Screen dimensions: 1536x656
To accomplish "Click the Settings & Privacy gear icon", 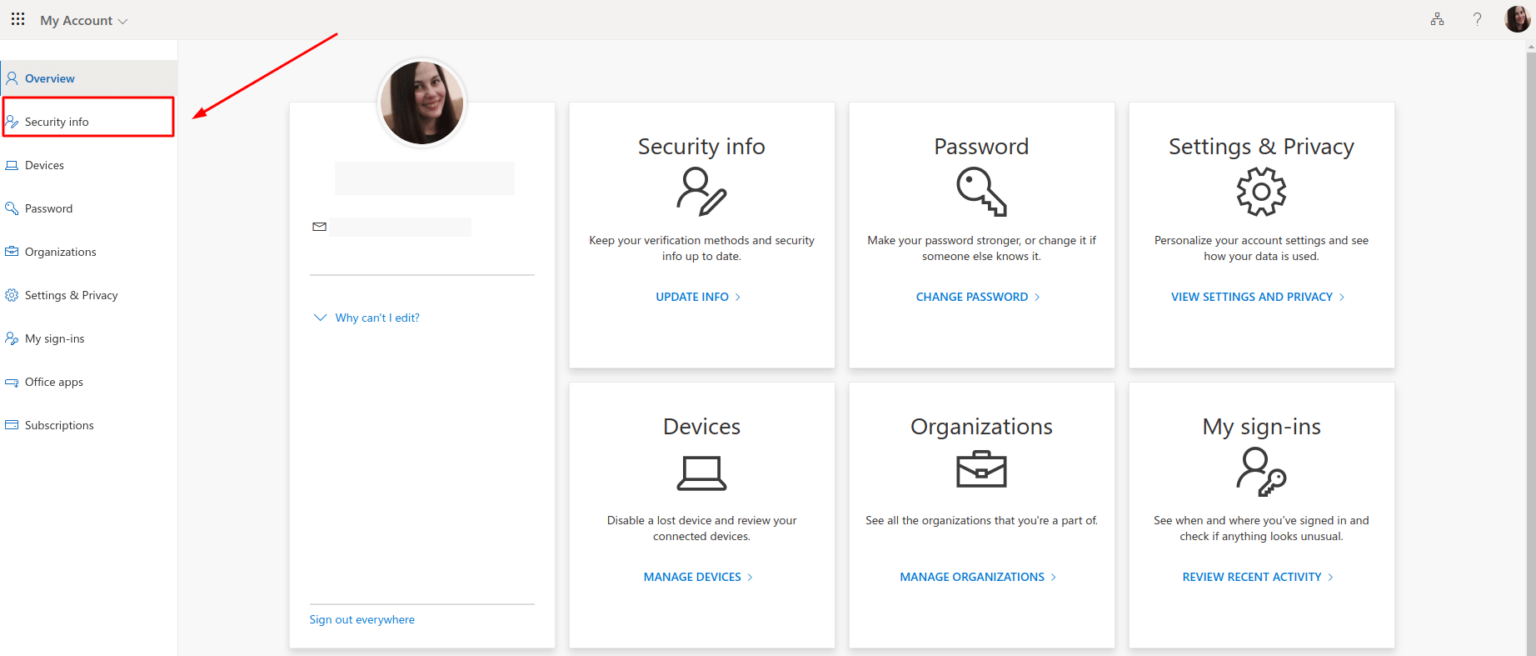I will 1261,193.
